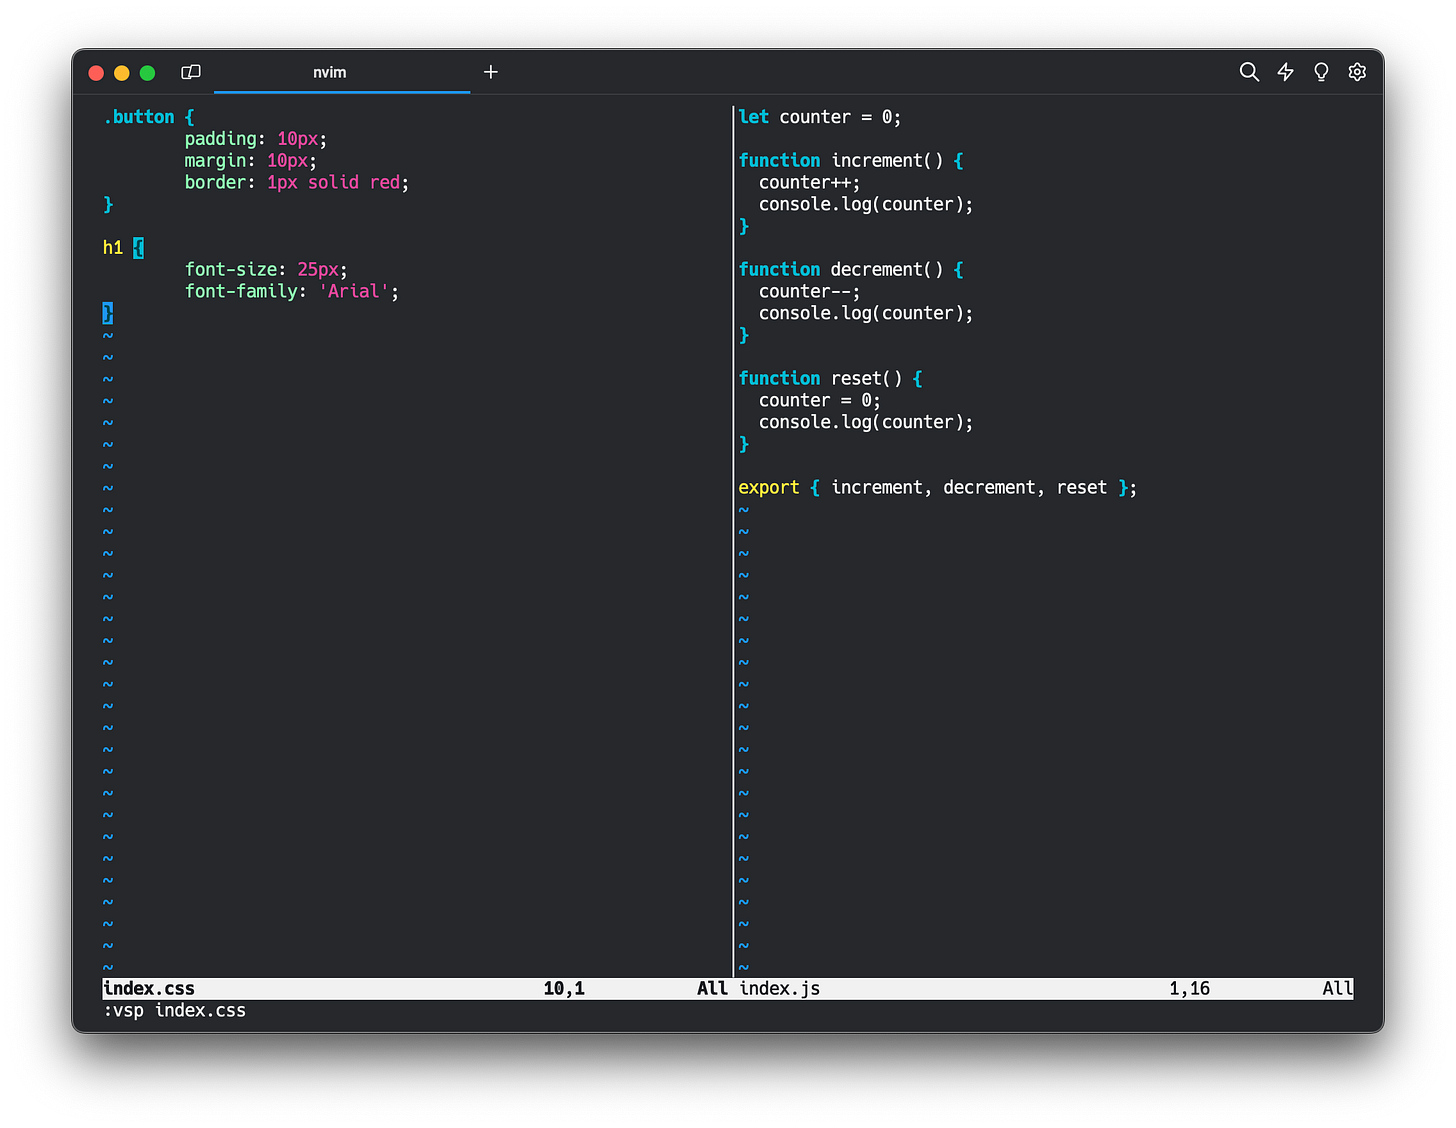Click the index.js status line
The height and width of the screenshot is (1128, 1456).
[x=1045, y=988]
